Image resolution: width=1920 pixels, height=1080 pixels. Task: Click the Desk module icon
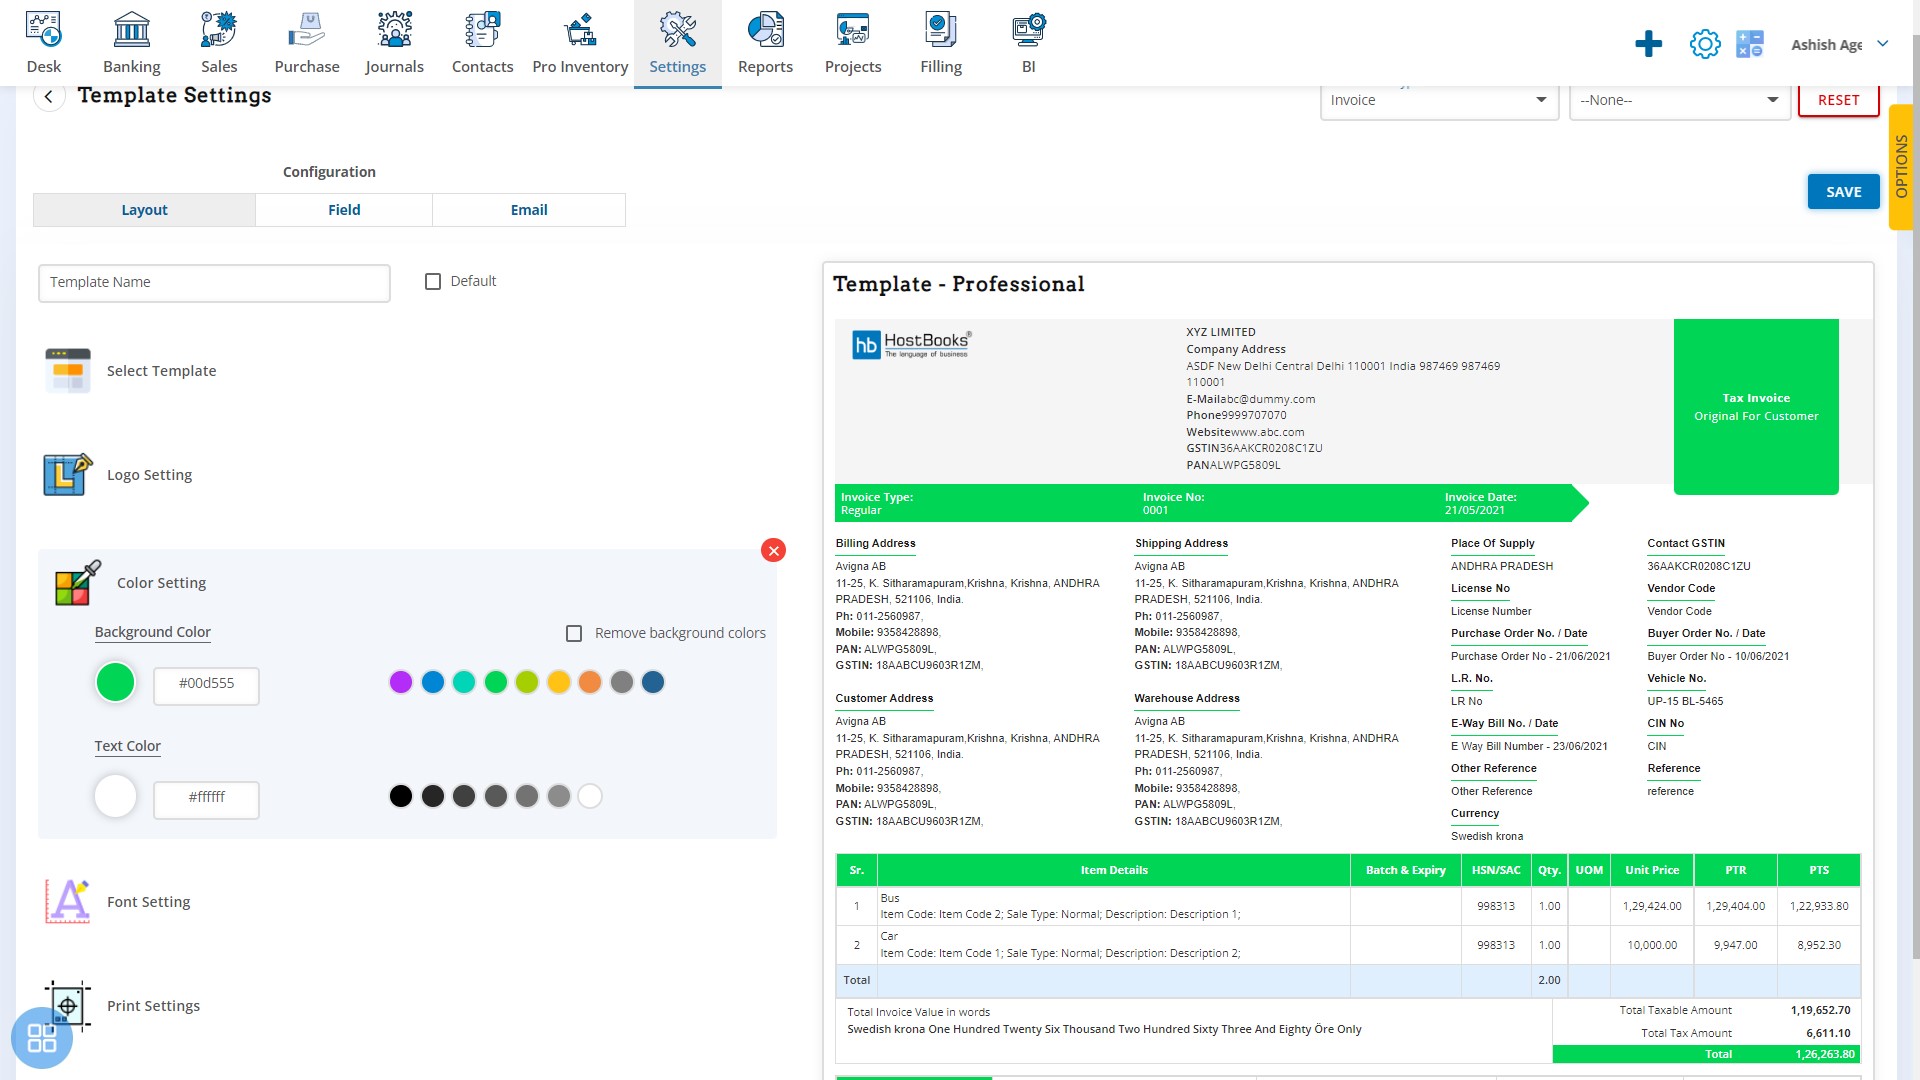coord(44,40)
